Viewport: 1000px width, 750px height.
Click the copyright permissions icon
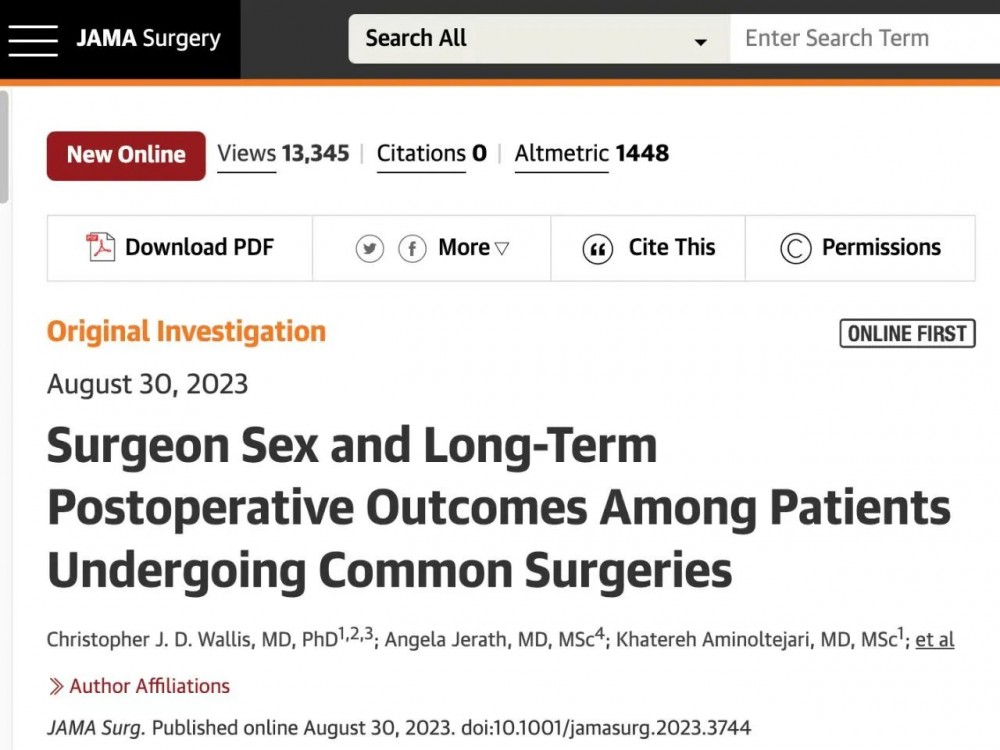pos(795,248)
